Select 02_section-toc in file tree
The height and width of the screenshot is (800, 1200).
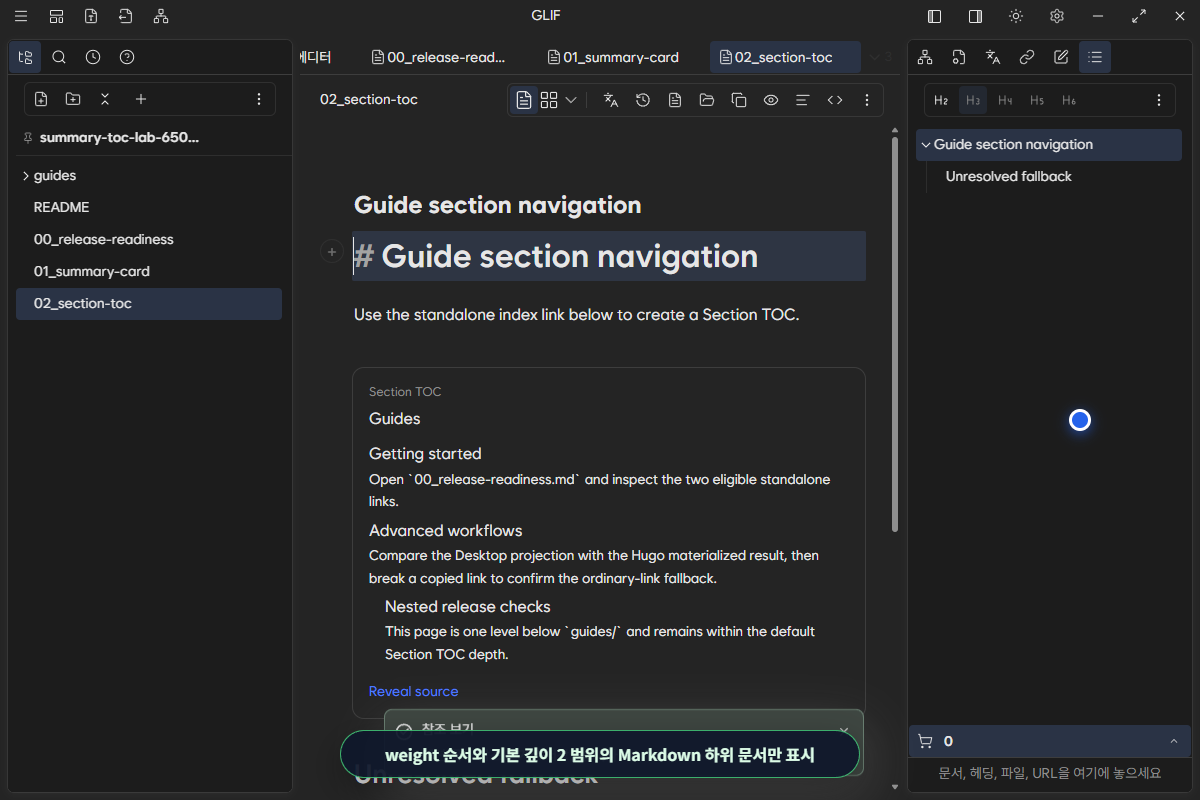pos(149,303)
